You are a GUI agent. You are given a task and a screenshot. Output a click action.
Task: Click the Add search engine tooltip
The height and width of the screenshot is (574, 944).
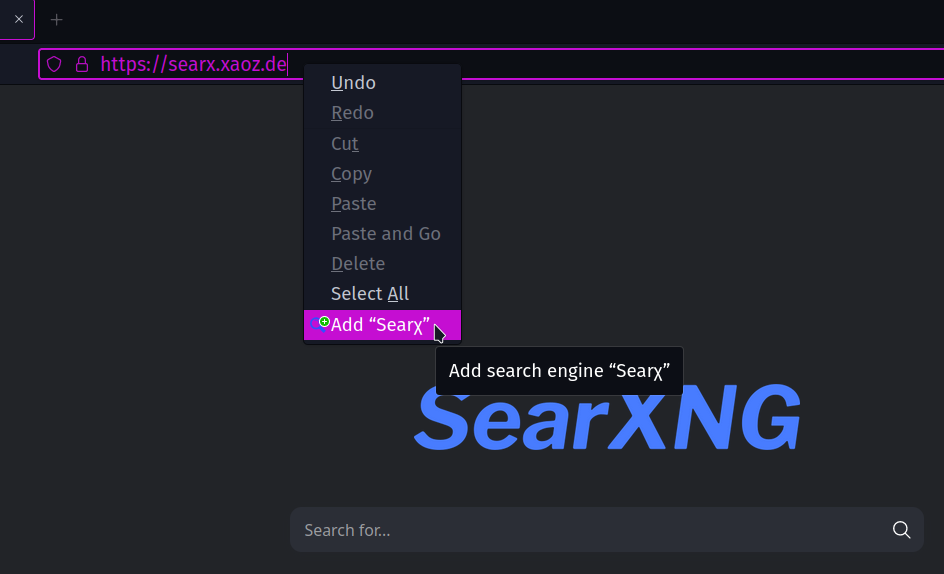click(559, 371)
